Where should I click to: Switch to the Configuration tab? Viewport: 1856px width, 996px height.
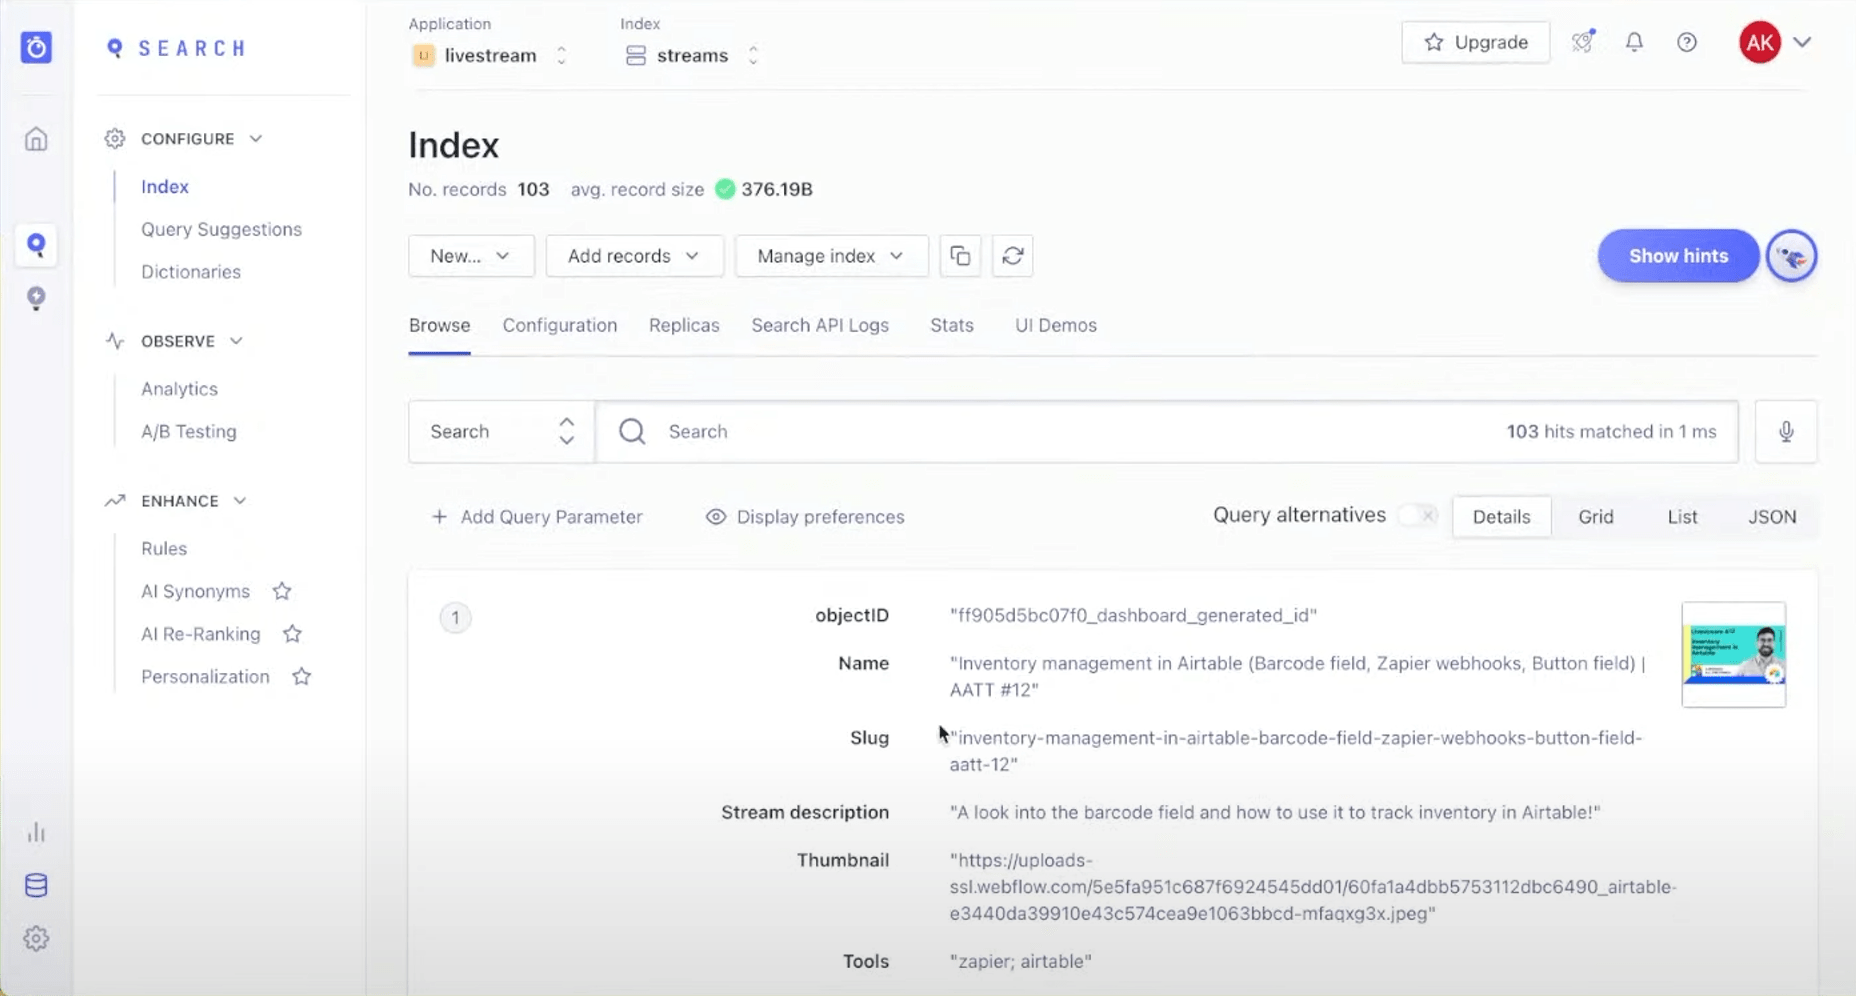point(559,325)
